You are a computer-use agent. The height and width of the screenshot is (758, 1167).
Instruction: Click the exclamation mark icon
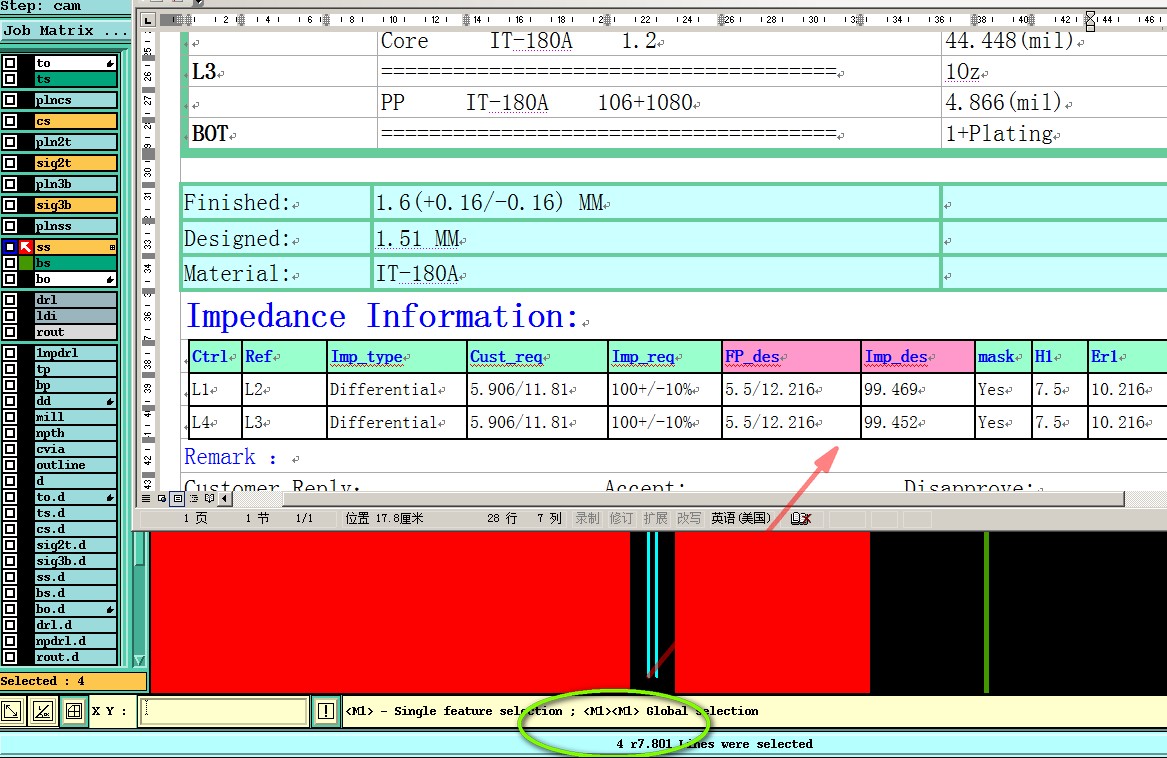coord(325,711)
